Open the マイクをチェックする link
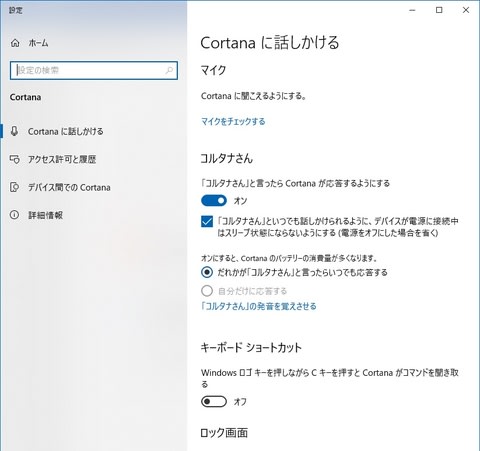Viewport: 480px width, 451px height. tap(233, 121)
